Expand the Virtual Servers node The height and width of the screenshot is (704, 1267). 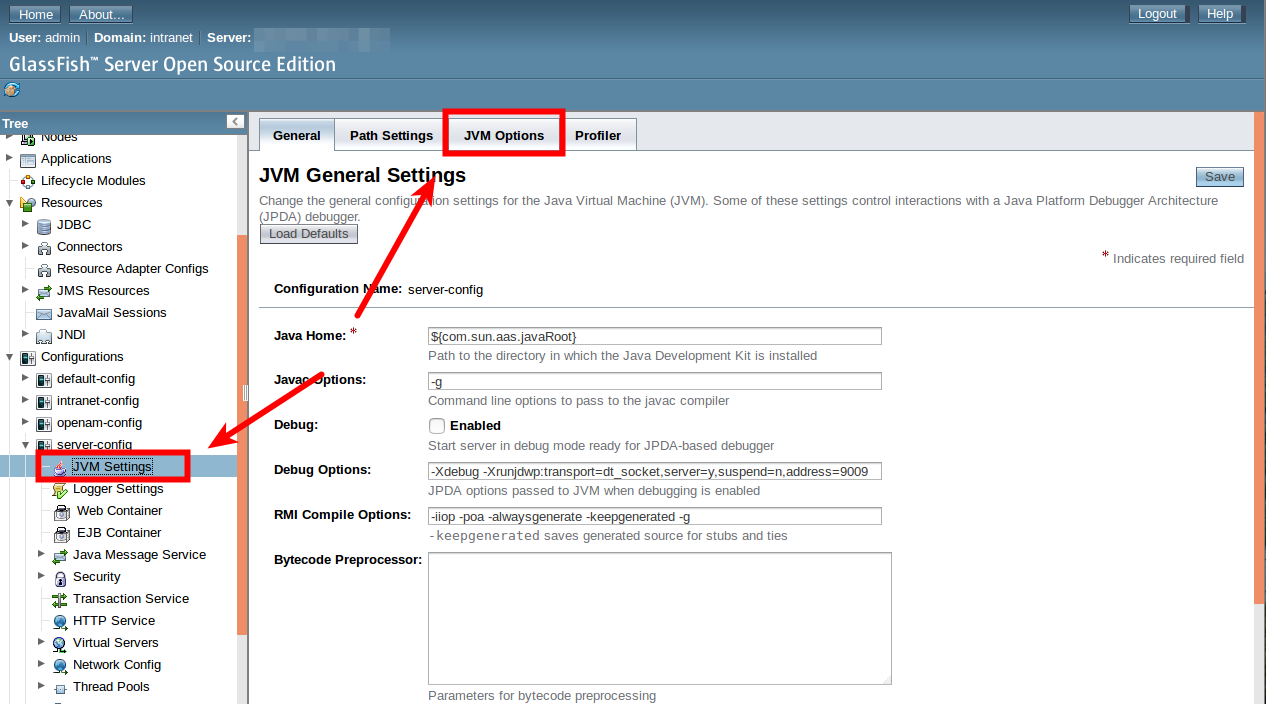[x=41, y=642]
